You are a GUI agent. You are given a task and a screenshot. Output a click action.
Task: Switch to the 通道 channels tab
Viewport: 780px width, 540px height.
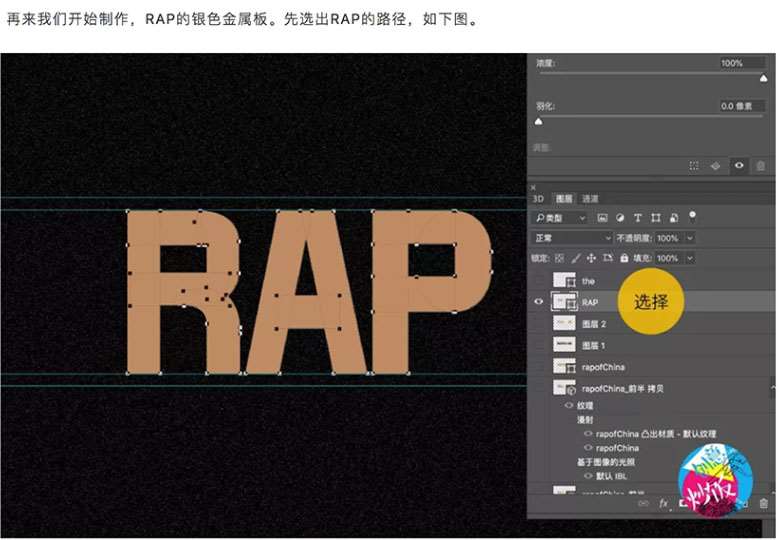point(590,199)
